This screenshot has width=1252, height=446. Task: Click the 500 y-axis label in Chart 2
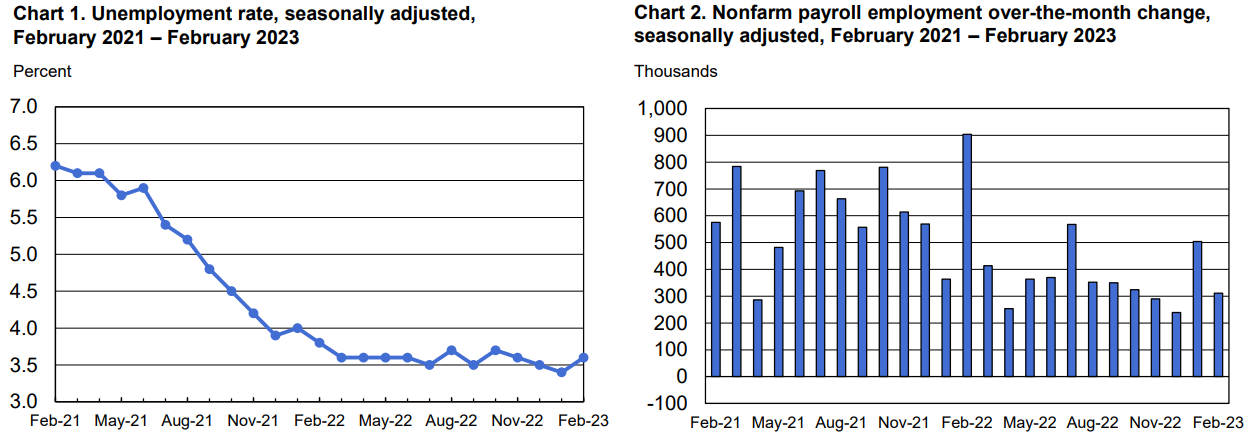[672, 243]
